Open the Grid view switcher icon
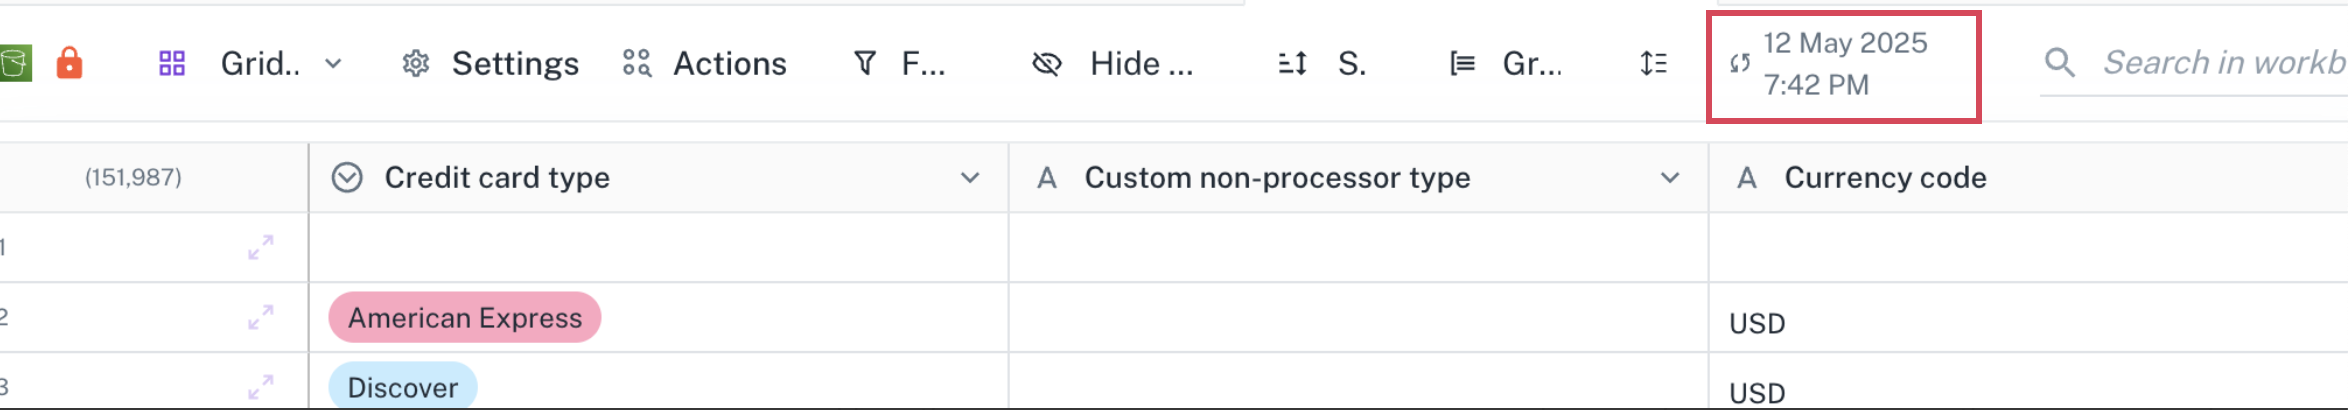The image size is (2348, 410). [x=172, y=64]
